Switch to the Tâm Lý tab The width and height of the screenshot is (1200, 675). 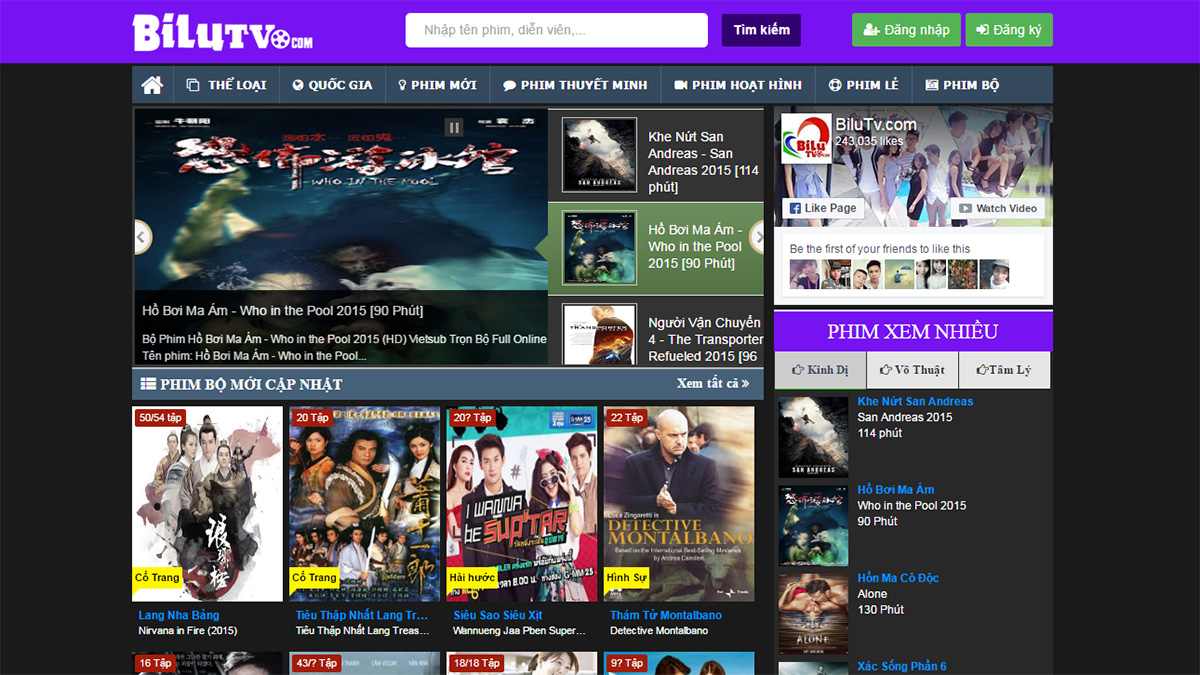pos(1003,369)
